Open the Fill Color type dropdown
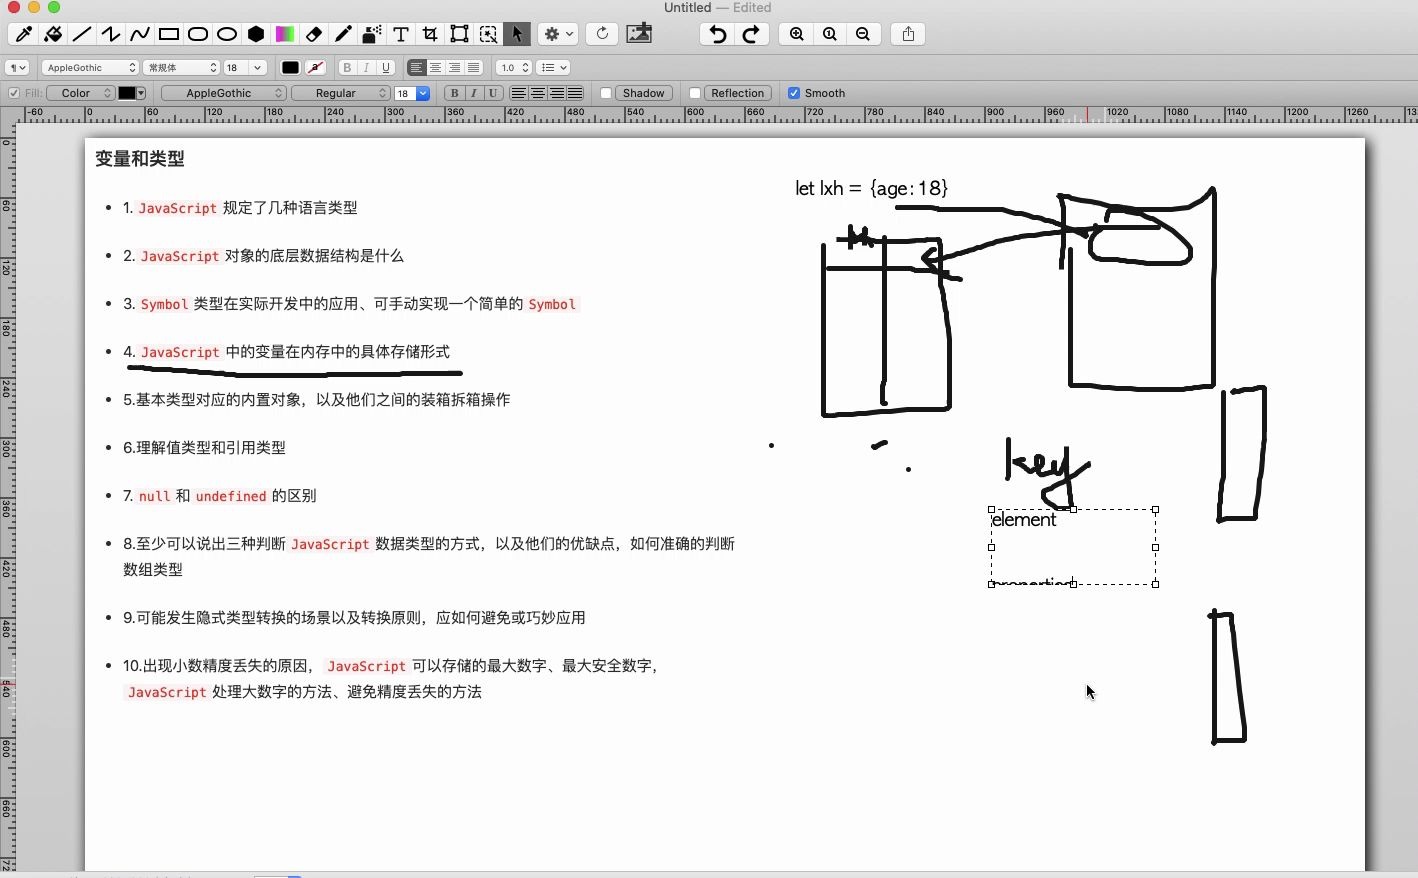Screen dimensions: 1418x878 [x=80, y=92]
